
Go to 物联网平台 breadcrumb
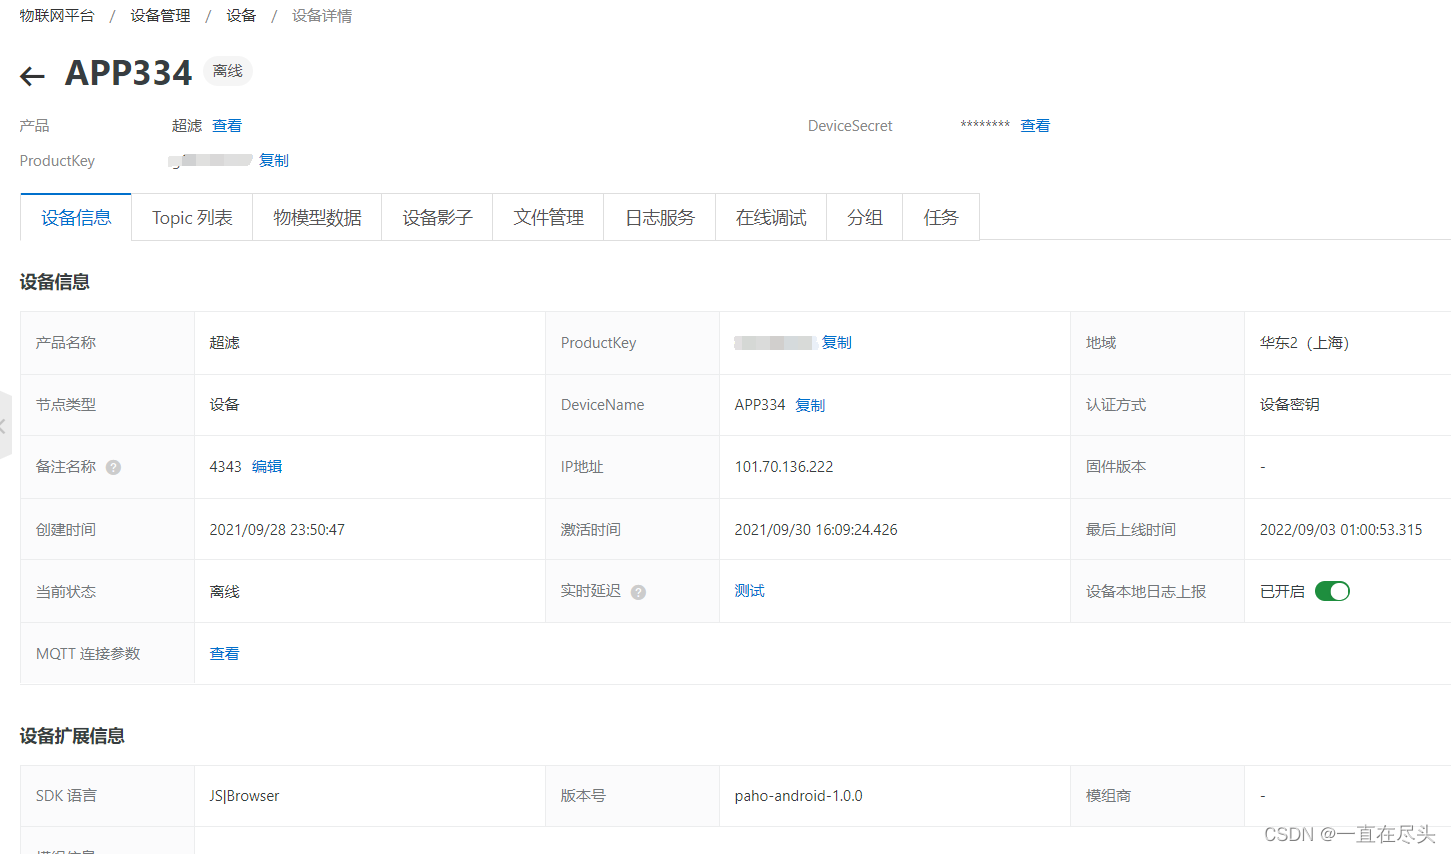point(57,16)
